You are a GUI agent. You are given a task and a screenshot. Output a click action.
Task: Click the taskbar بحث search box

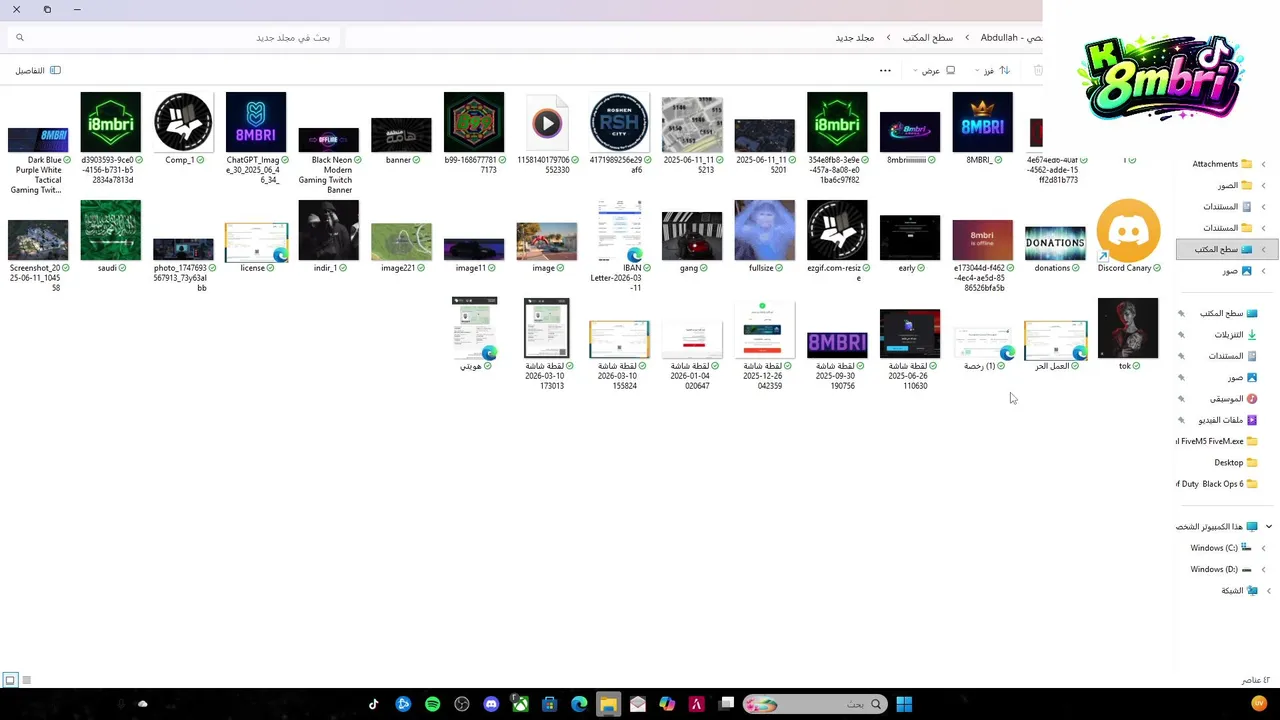click(x=815, y=704)
